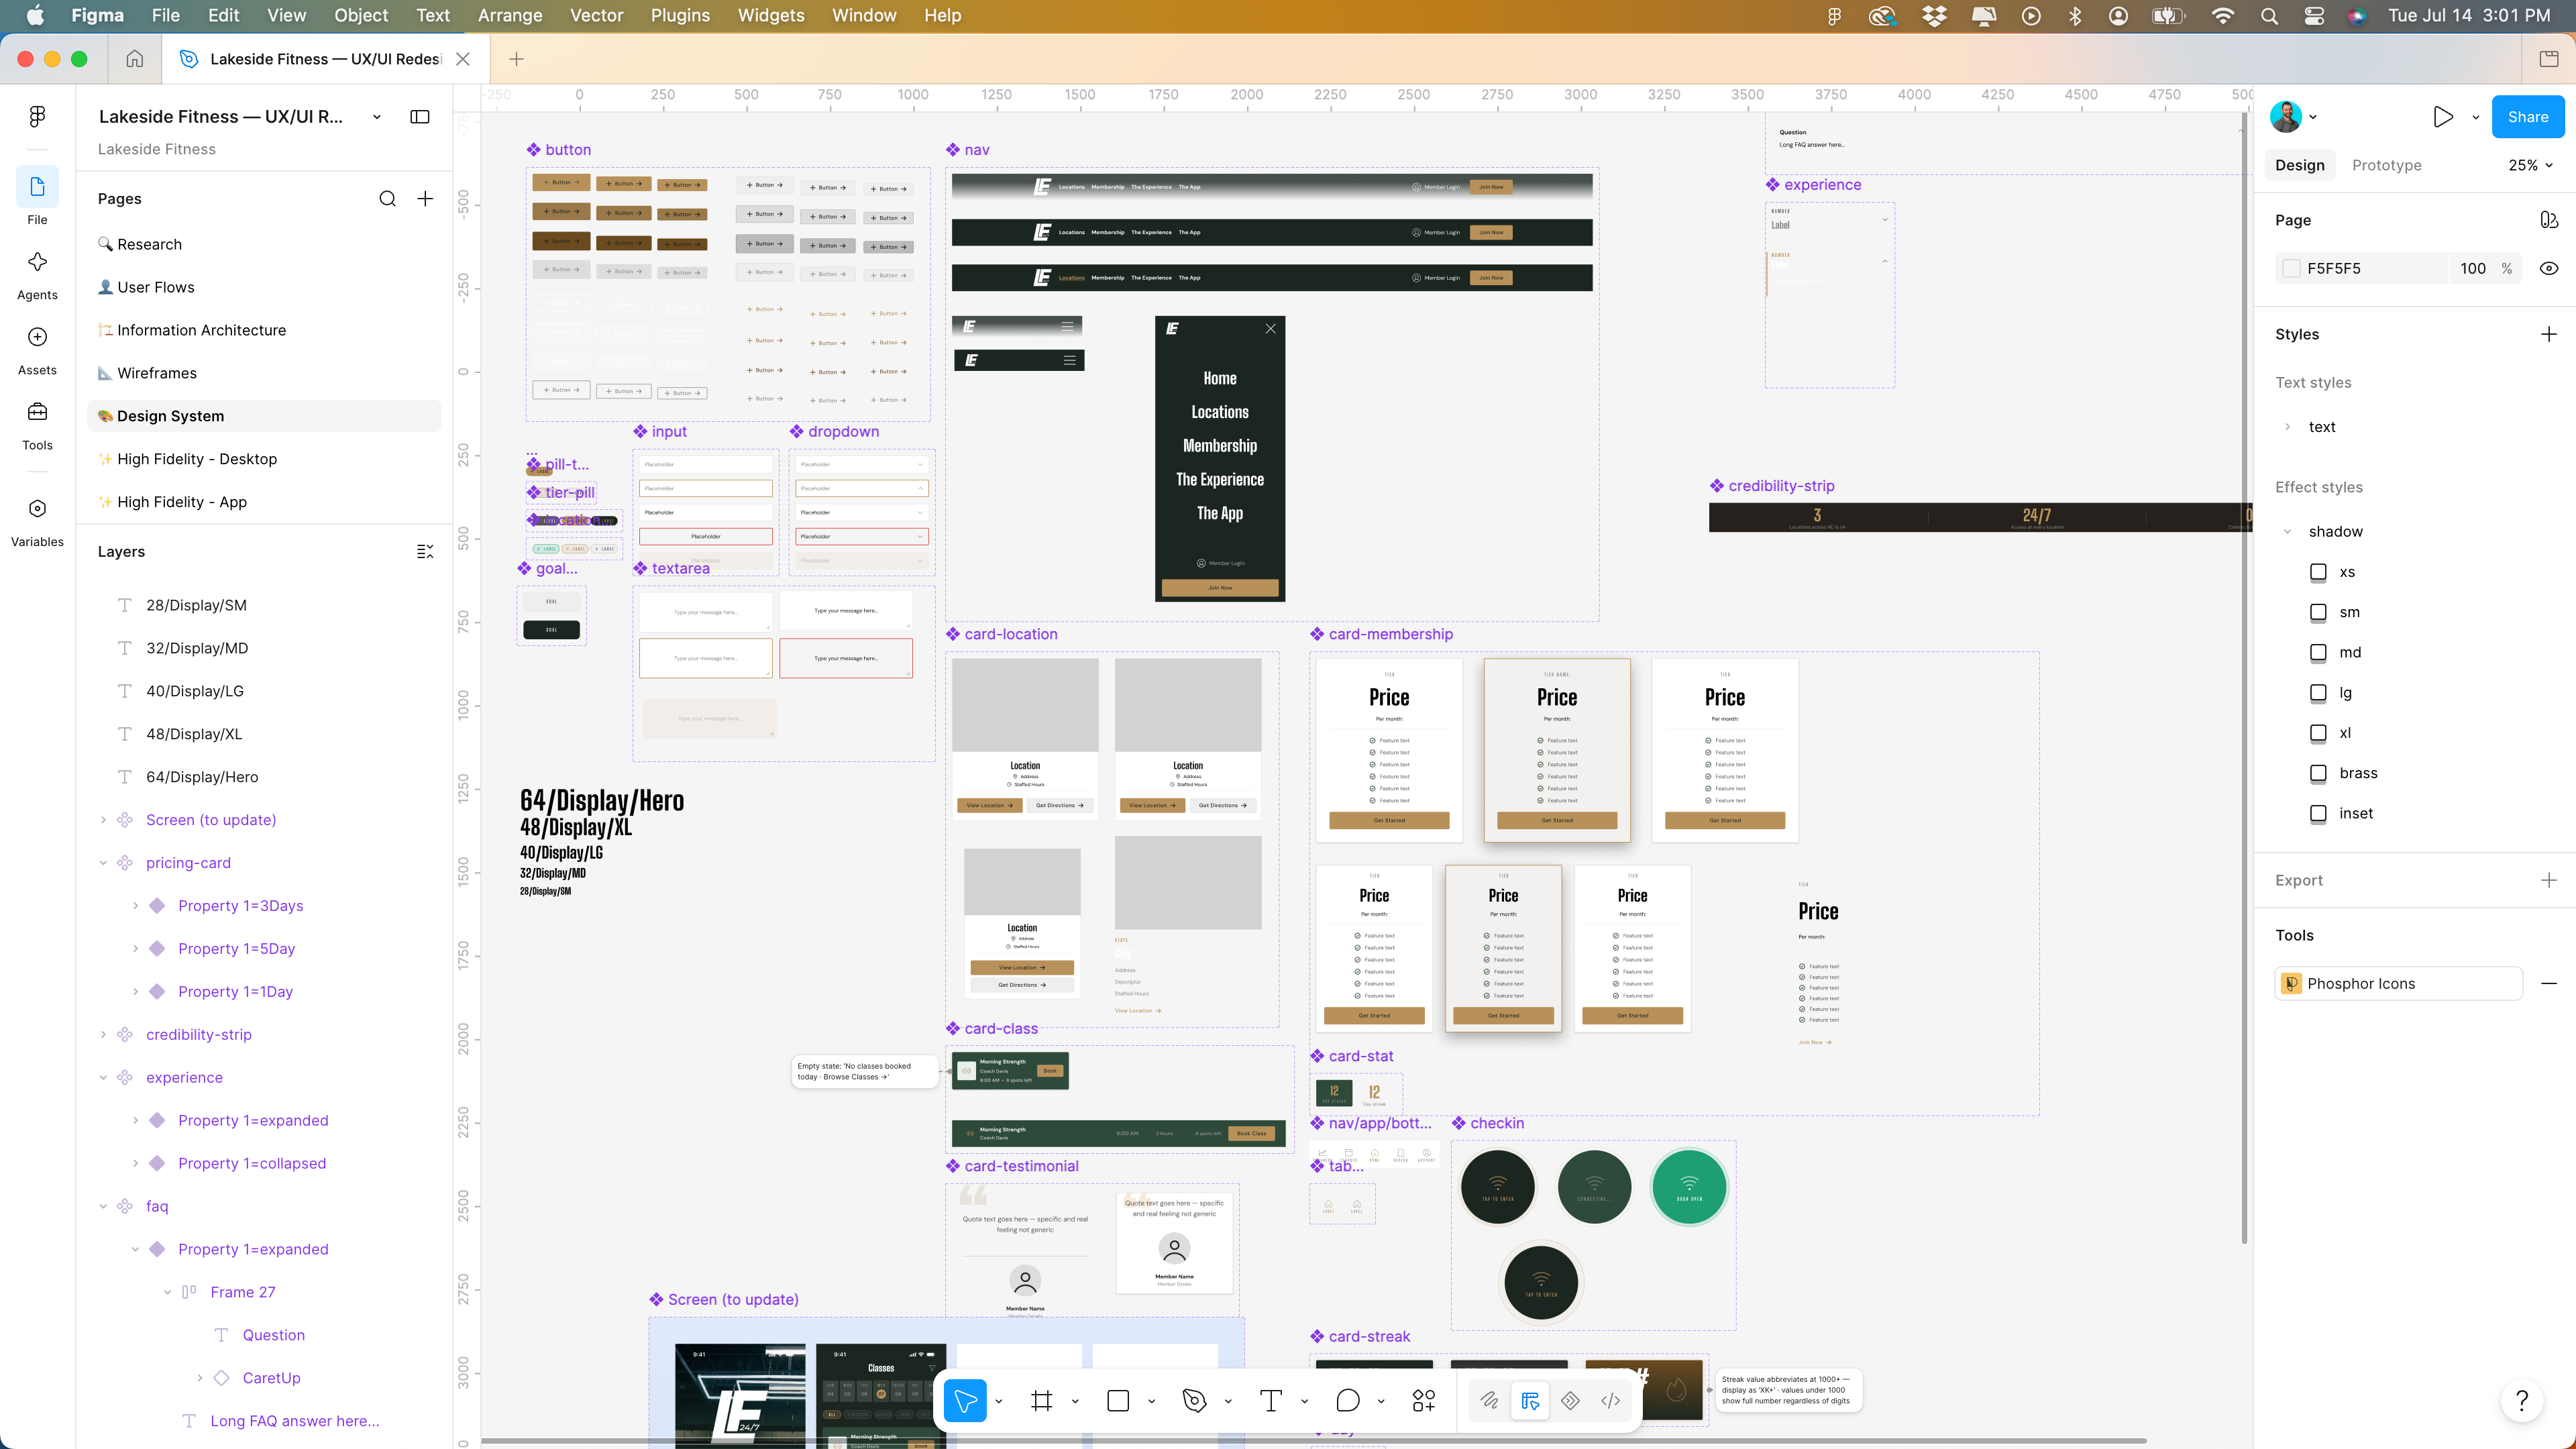2576x1449 pixels.
Task: Switch to Draw mode in toolbar
Action: point(1489,1401)
